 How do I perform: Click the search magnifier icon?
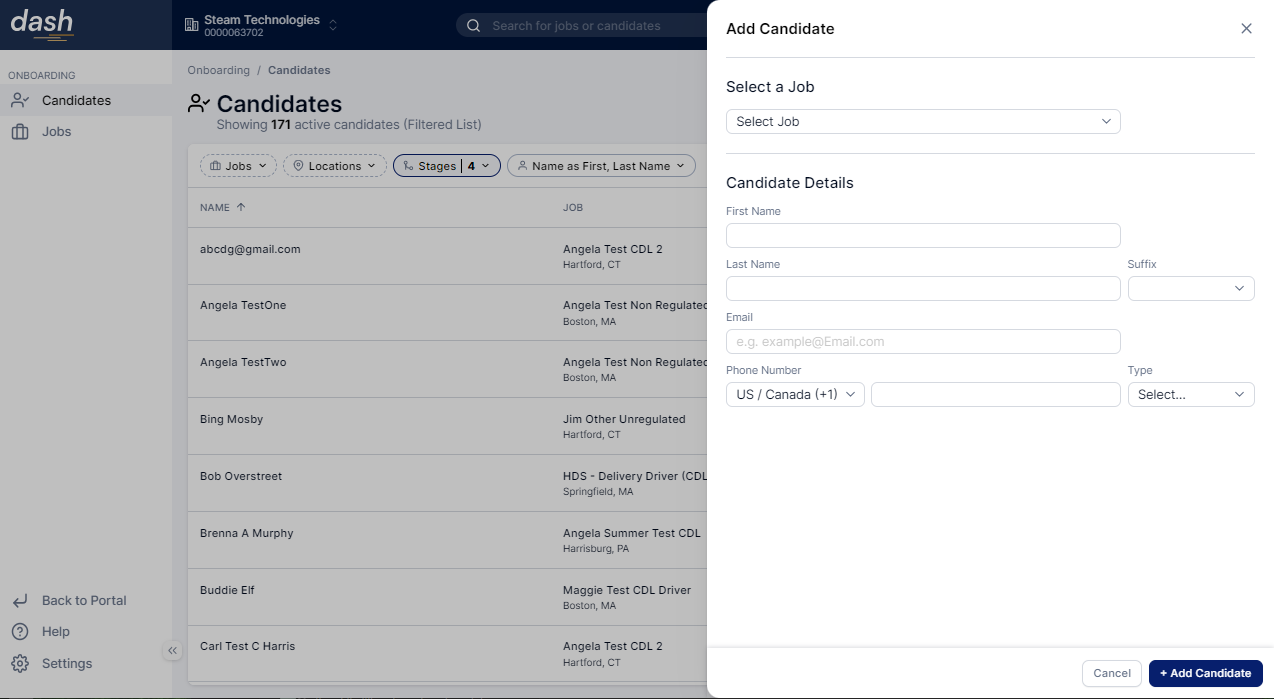474,26
